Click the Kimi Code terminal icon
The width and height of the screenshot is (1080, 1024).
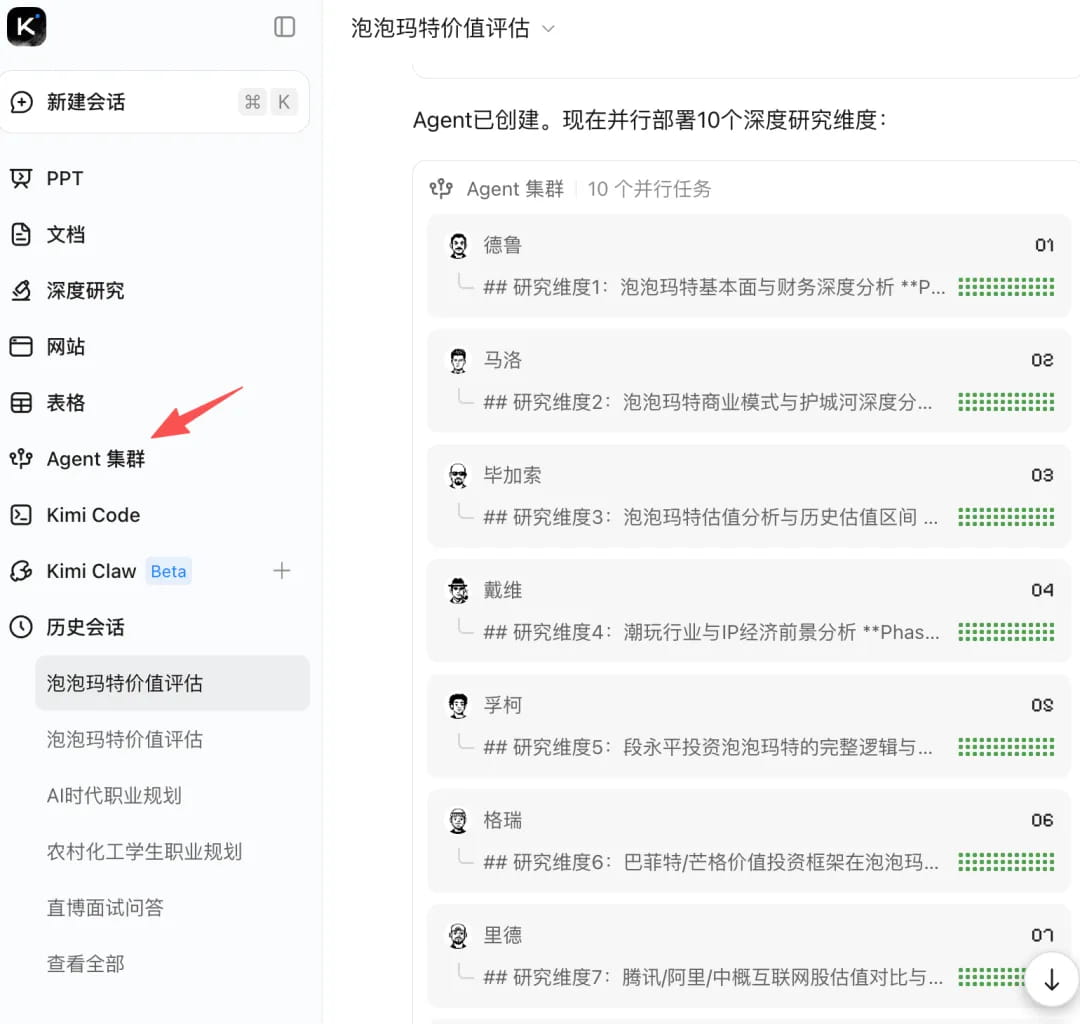coord(21,515)
